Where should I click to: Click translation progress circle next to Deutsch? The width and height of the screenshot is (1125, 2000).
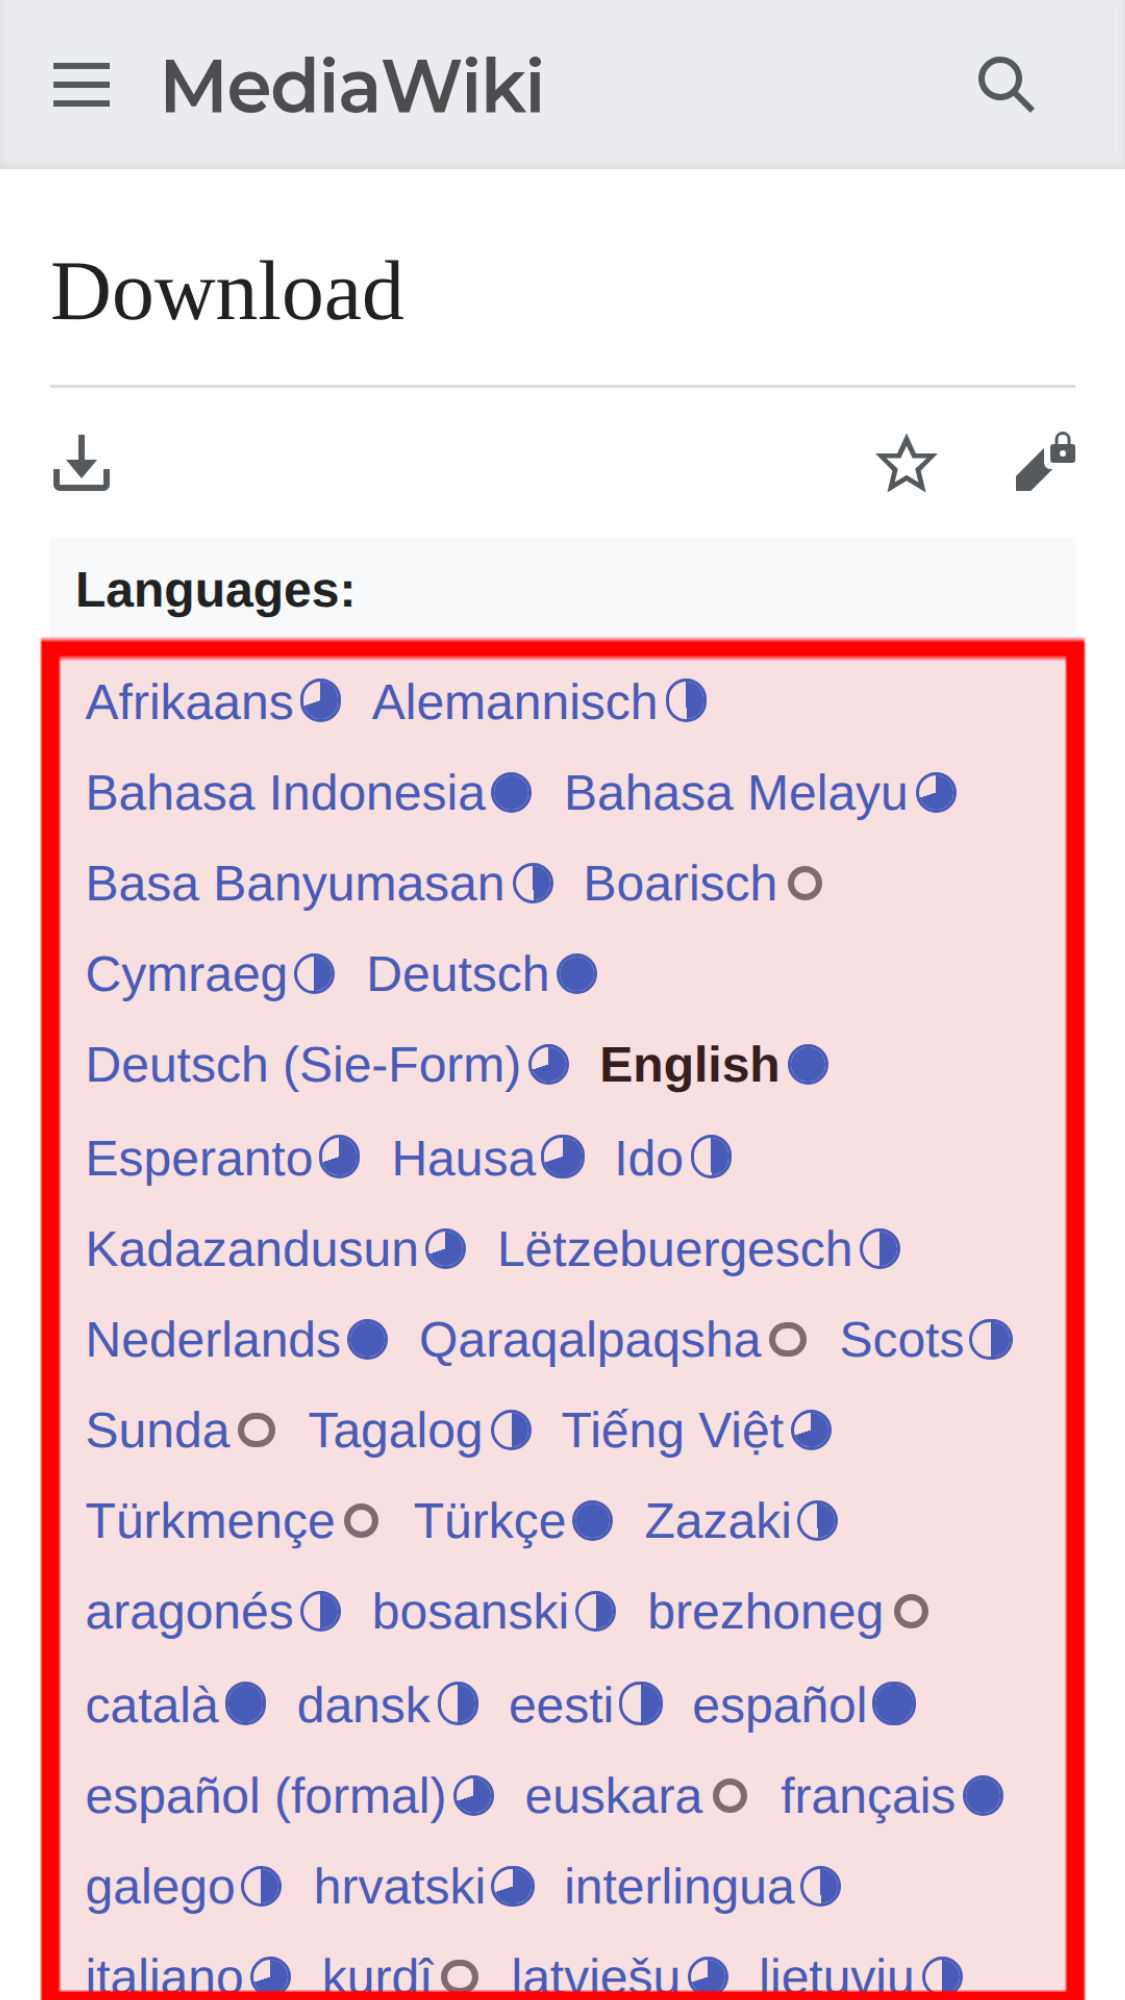(x=577, y=974)
